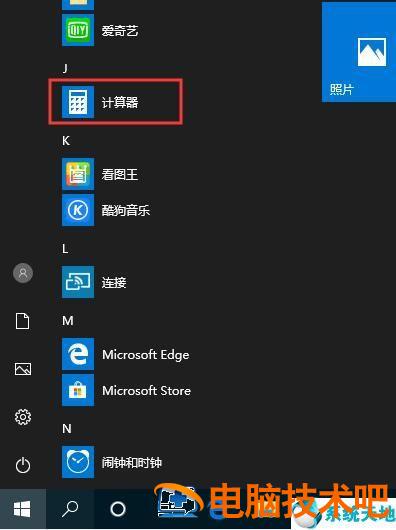Image resolution: width=396 pixels, height=530 pixels.
Task: Open the Microsoft Store icon
Action: click(x=78, y=390)
